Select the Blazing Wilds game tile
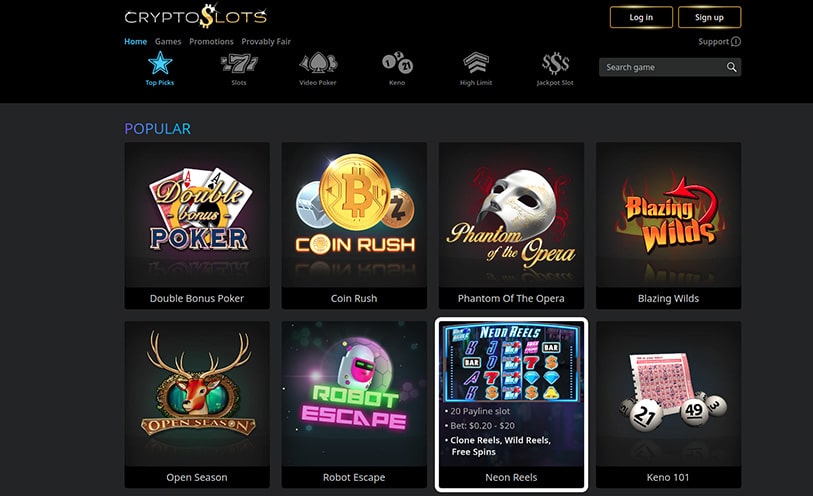This screenshot has height=496, width=813. (668, 225)
